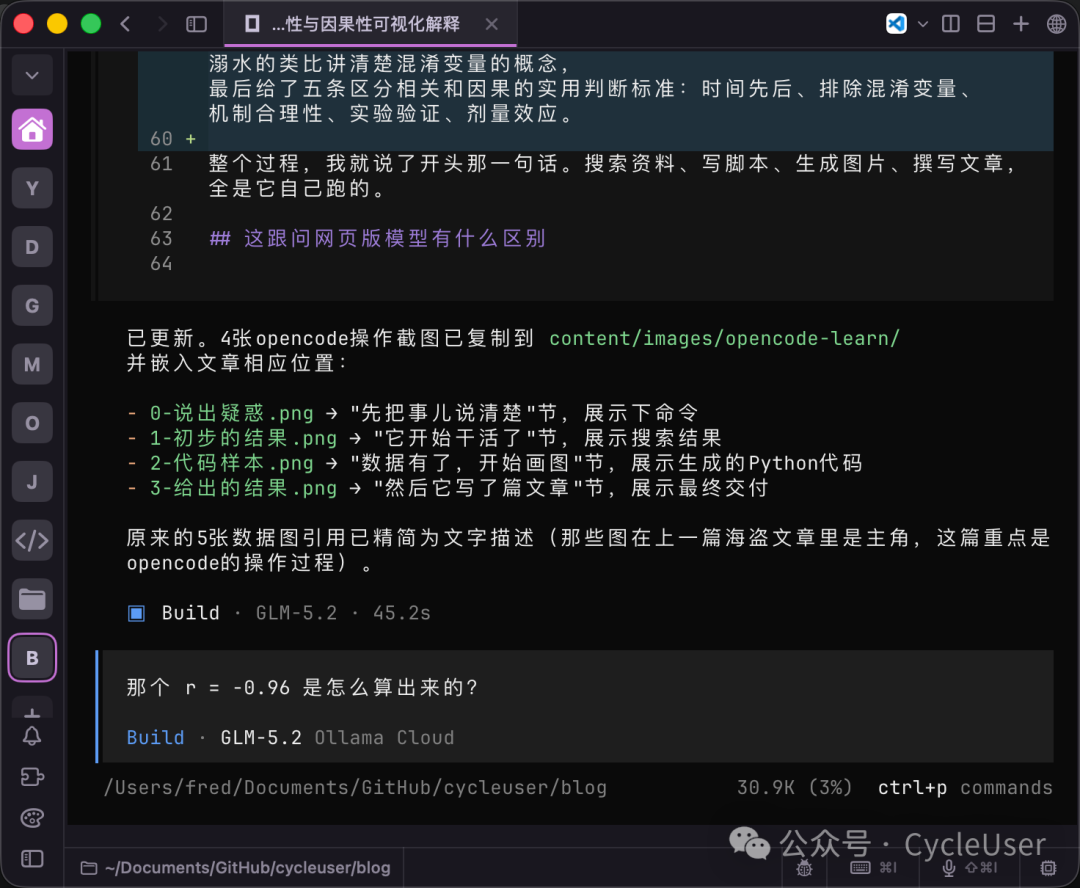Viewport: 1080px width, 888px height.
Task: Open notifications bell in sidebar
Action: point(32,736)
